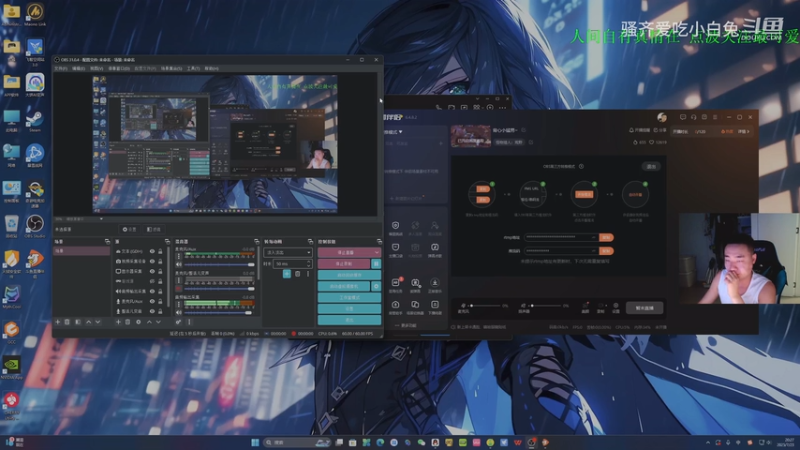Lock the 麦克风/Aux source row

pyautogui.click(x=160, y=302)
